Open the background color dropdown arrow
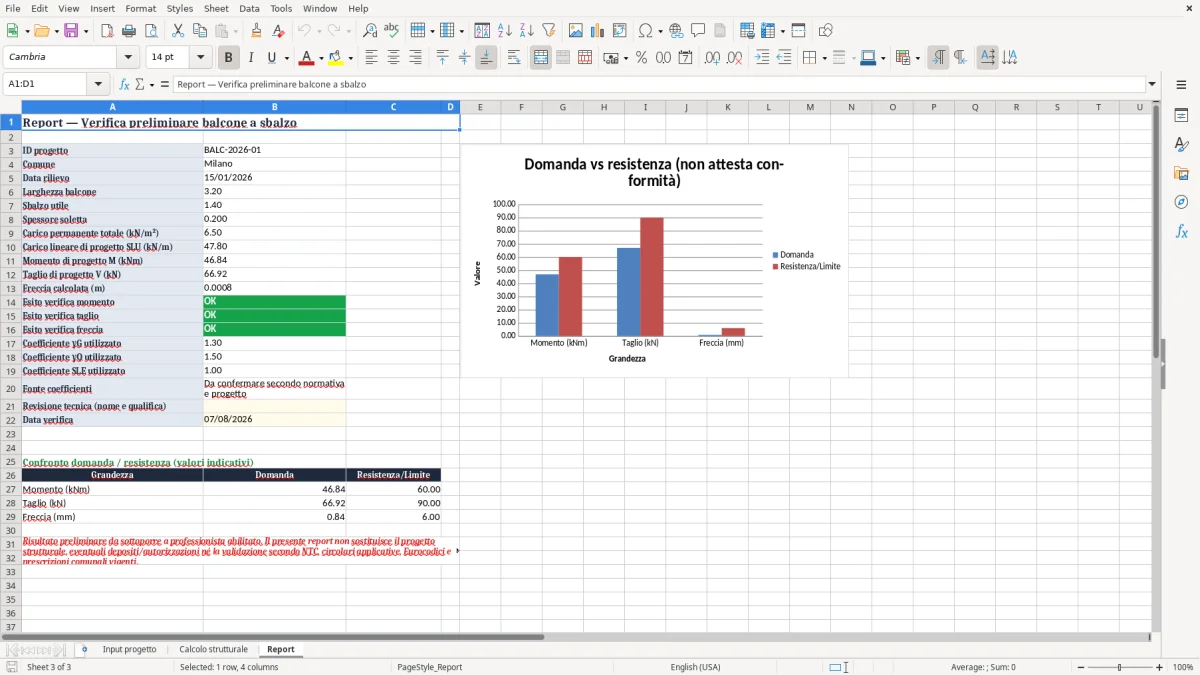 350,58
